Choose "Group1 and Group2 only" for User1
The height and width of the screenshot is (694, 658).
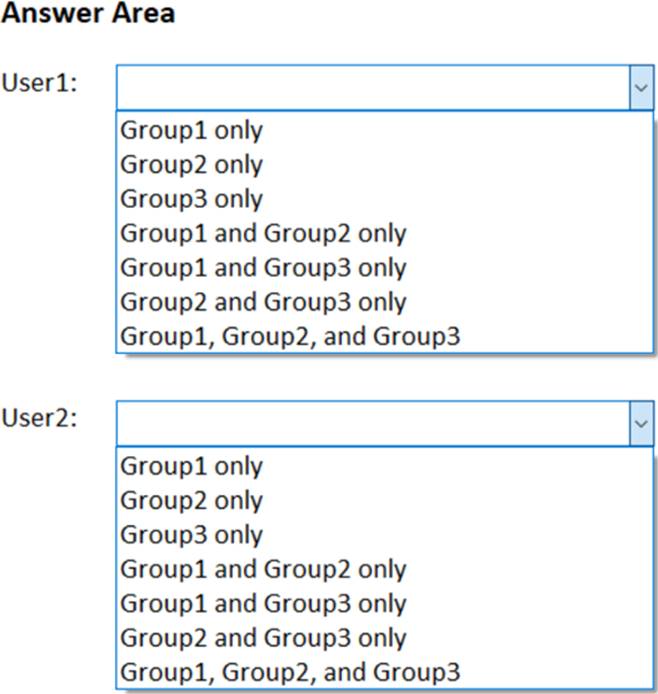click(263, 234)
